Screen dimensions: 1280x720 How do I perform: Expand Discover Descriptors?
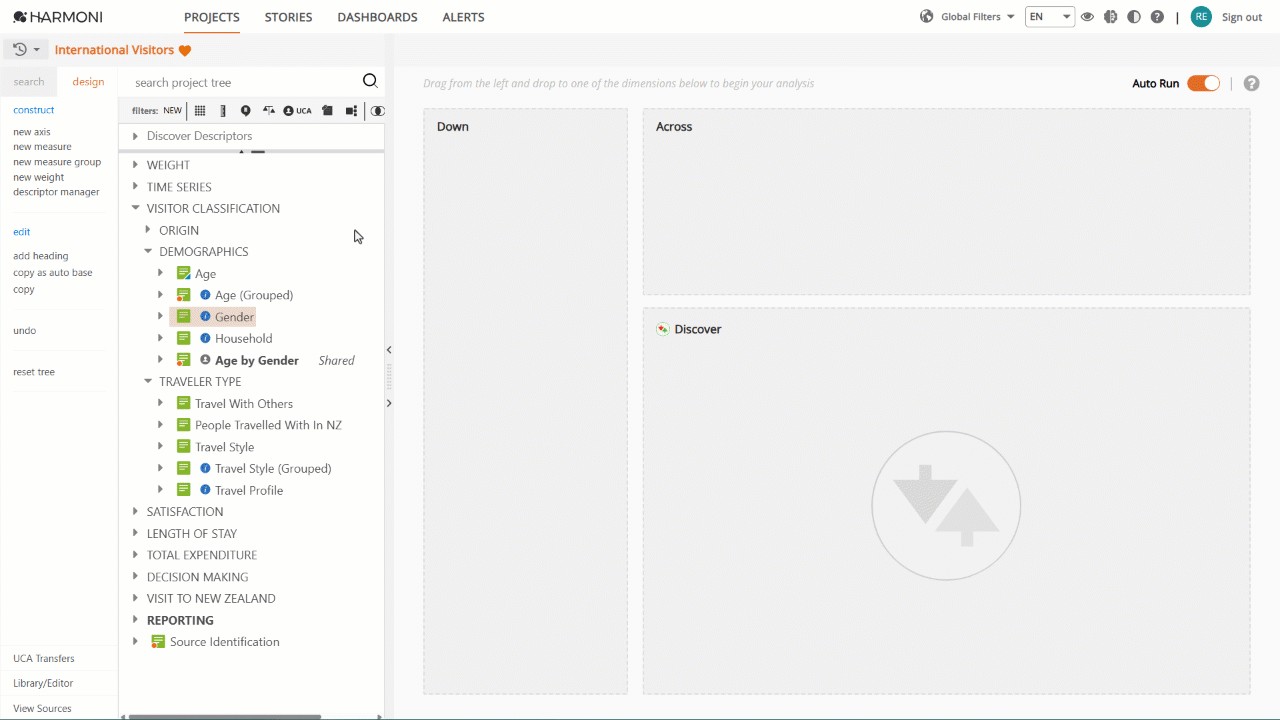(135, 136)
